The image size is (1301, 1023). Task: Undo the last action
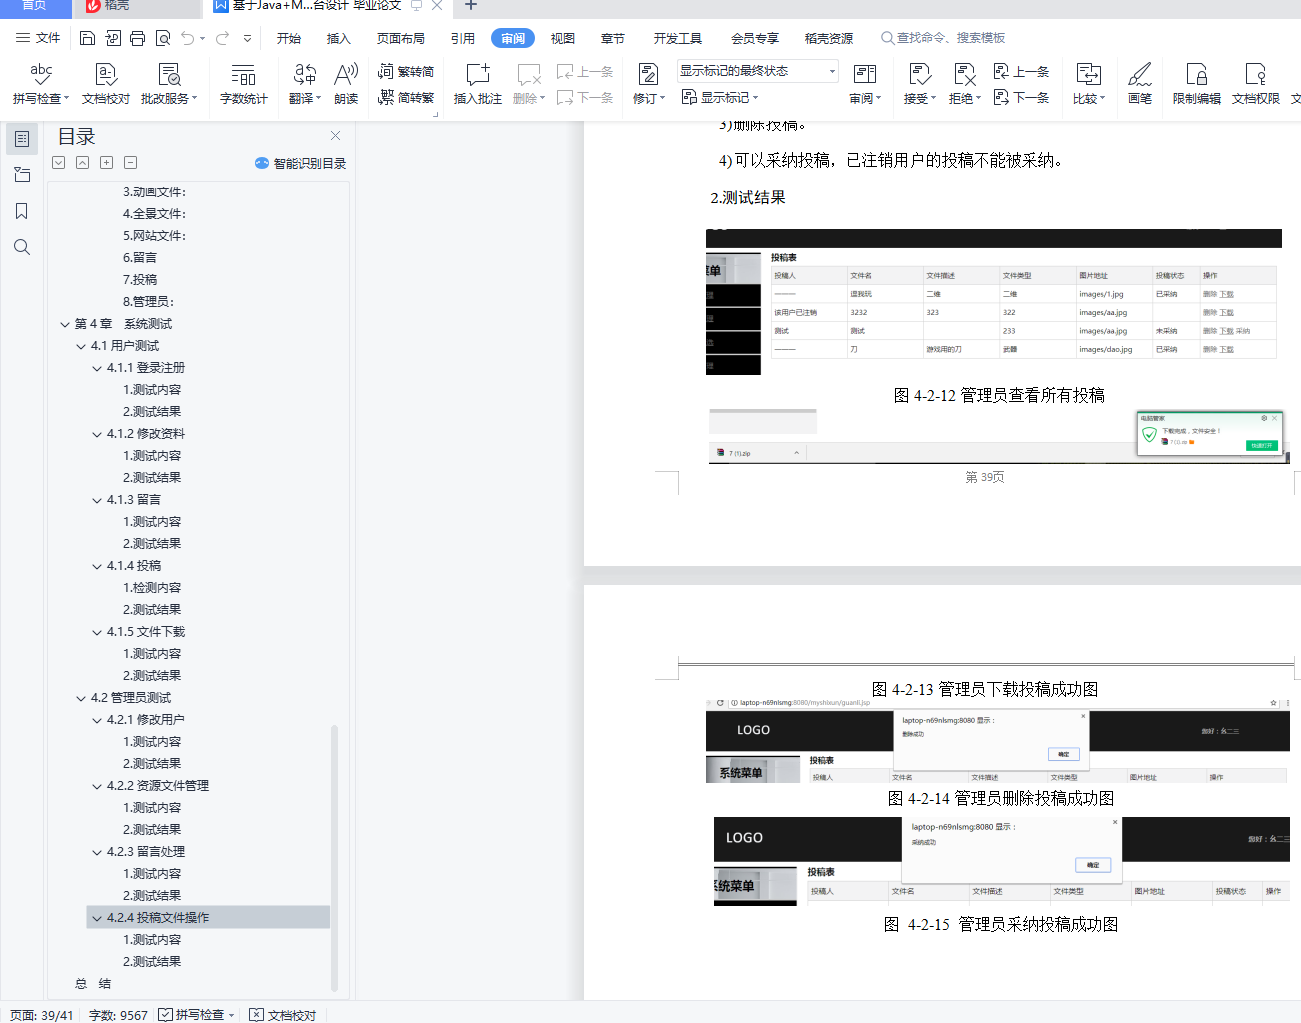188,38
